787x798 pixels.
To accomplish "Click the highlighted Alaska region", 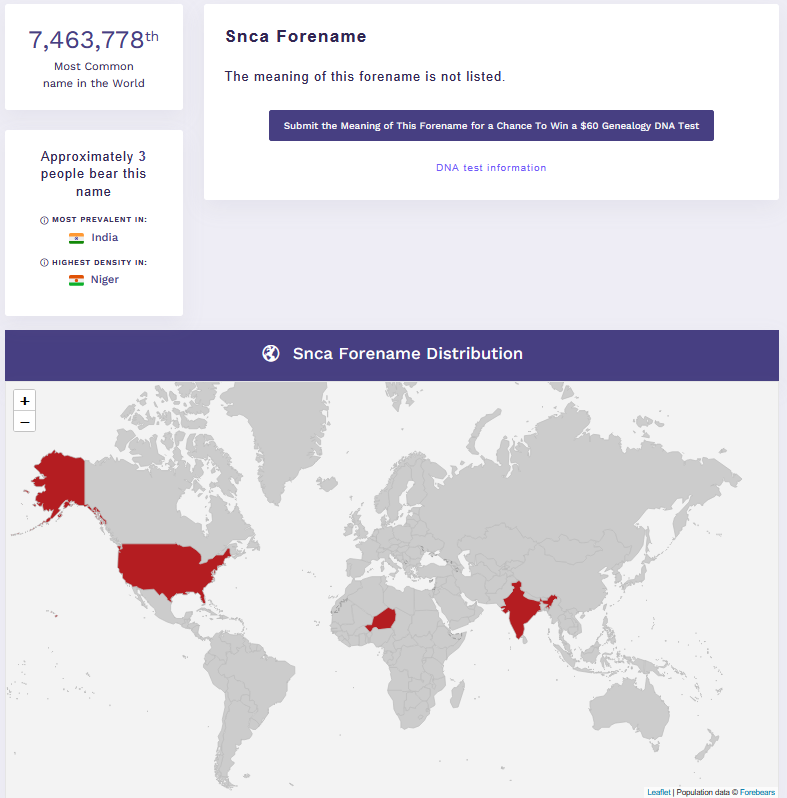I will pyautogui.click(x=60, y=480).
